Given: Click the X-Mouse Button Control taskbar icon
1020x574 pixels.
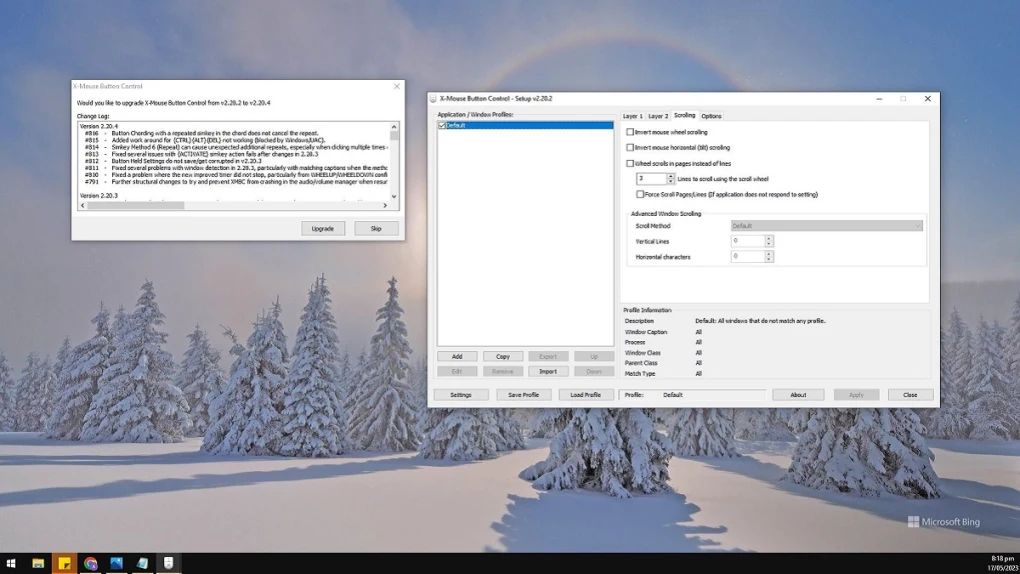Looking at the screenshot, I should point(168,563).
